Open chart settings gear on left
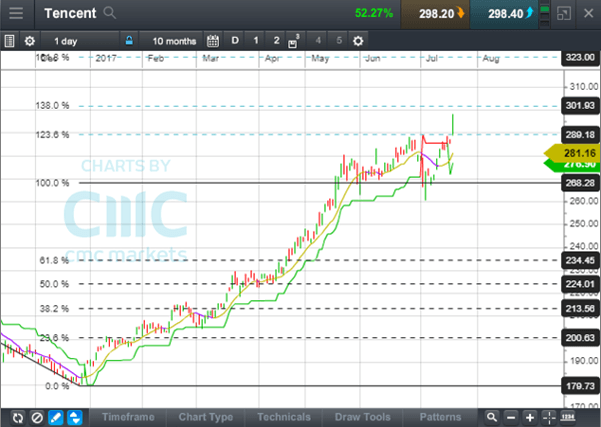Viewport: 601px width, 427px height. tap(30, 41)
